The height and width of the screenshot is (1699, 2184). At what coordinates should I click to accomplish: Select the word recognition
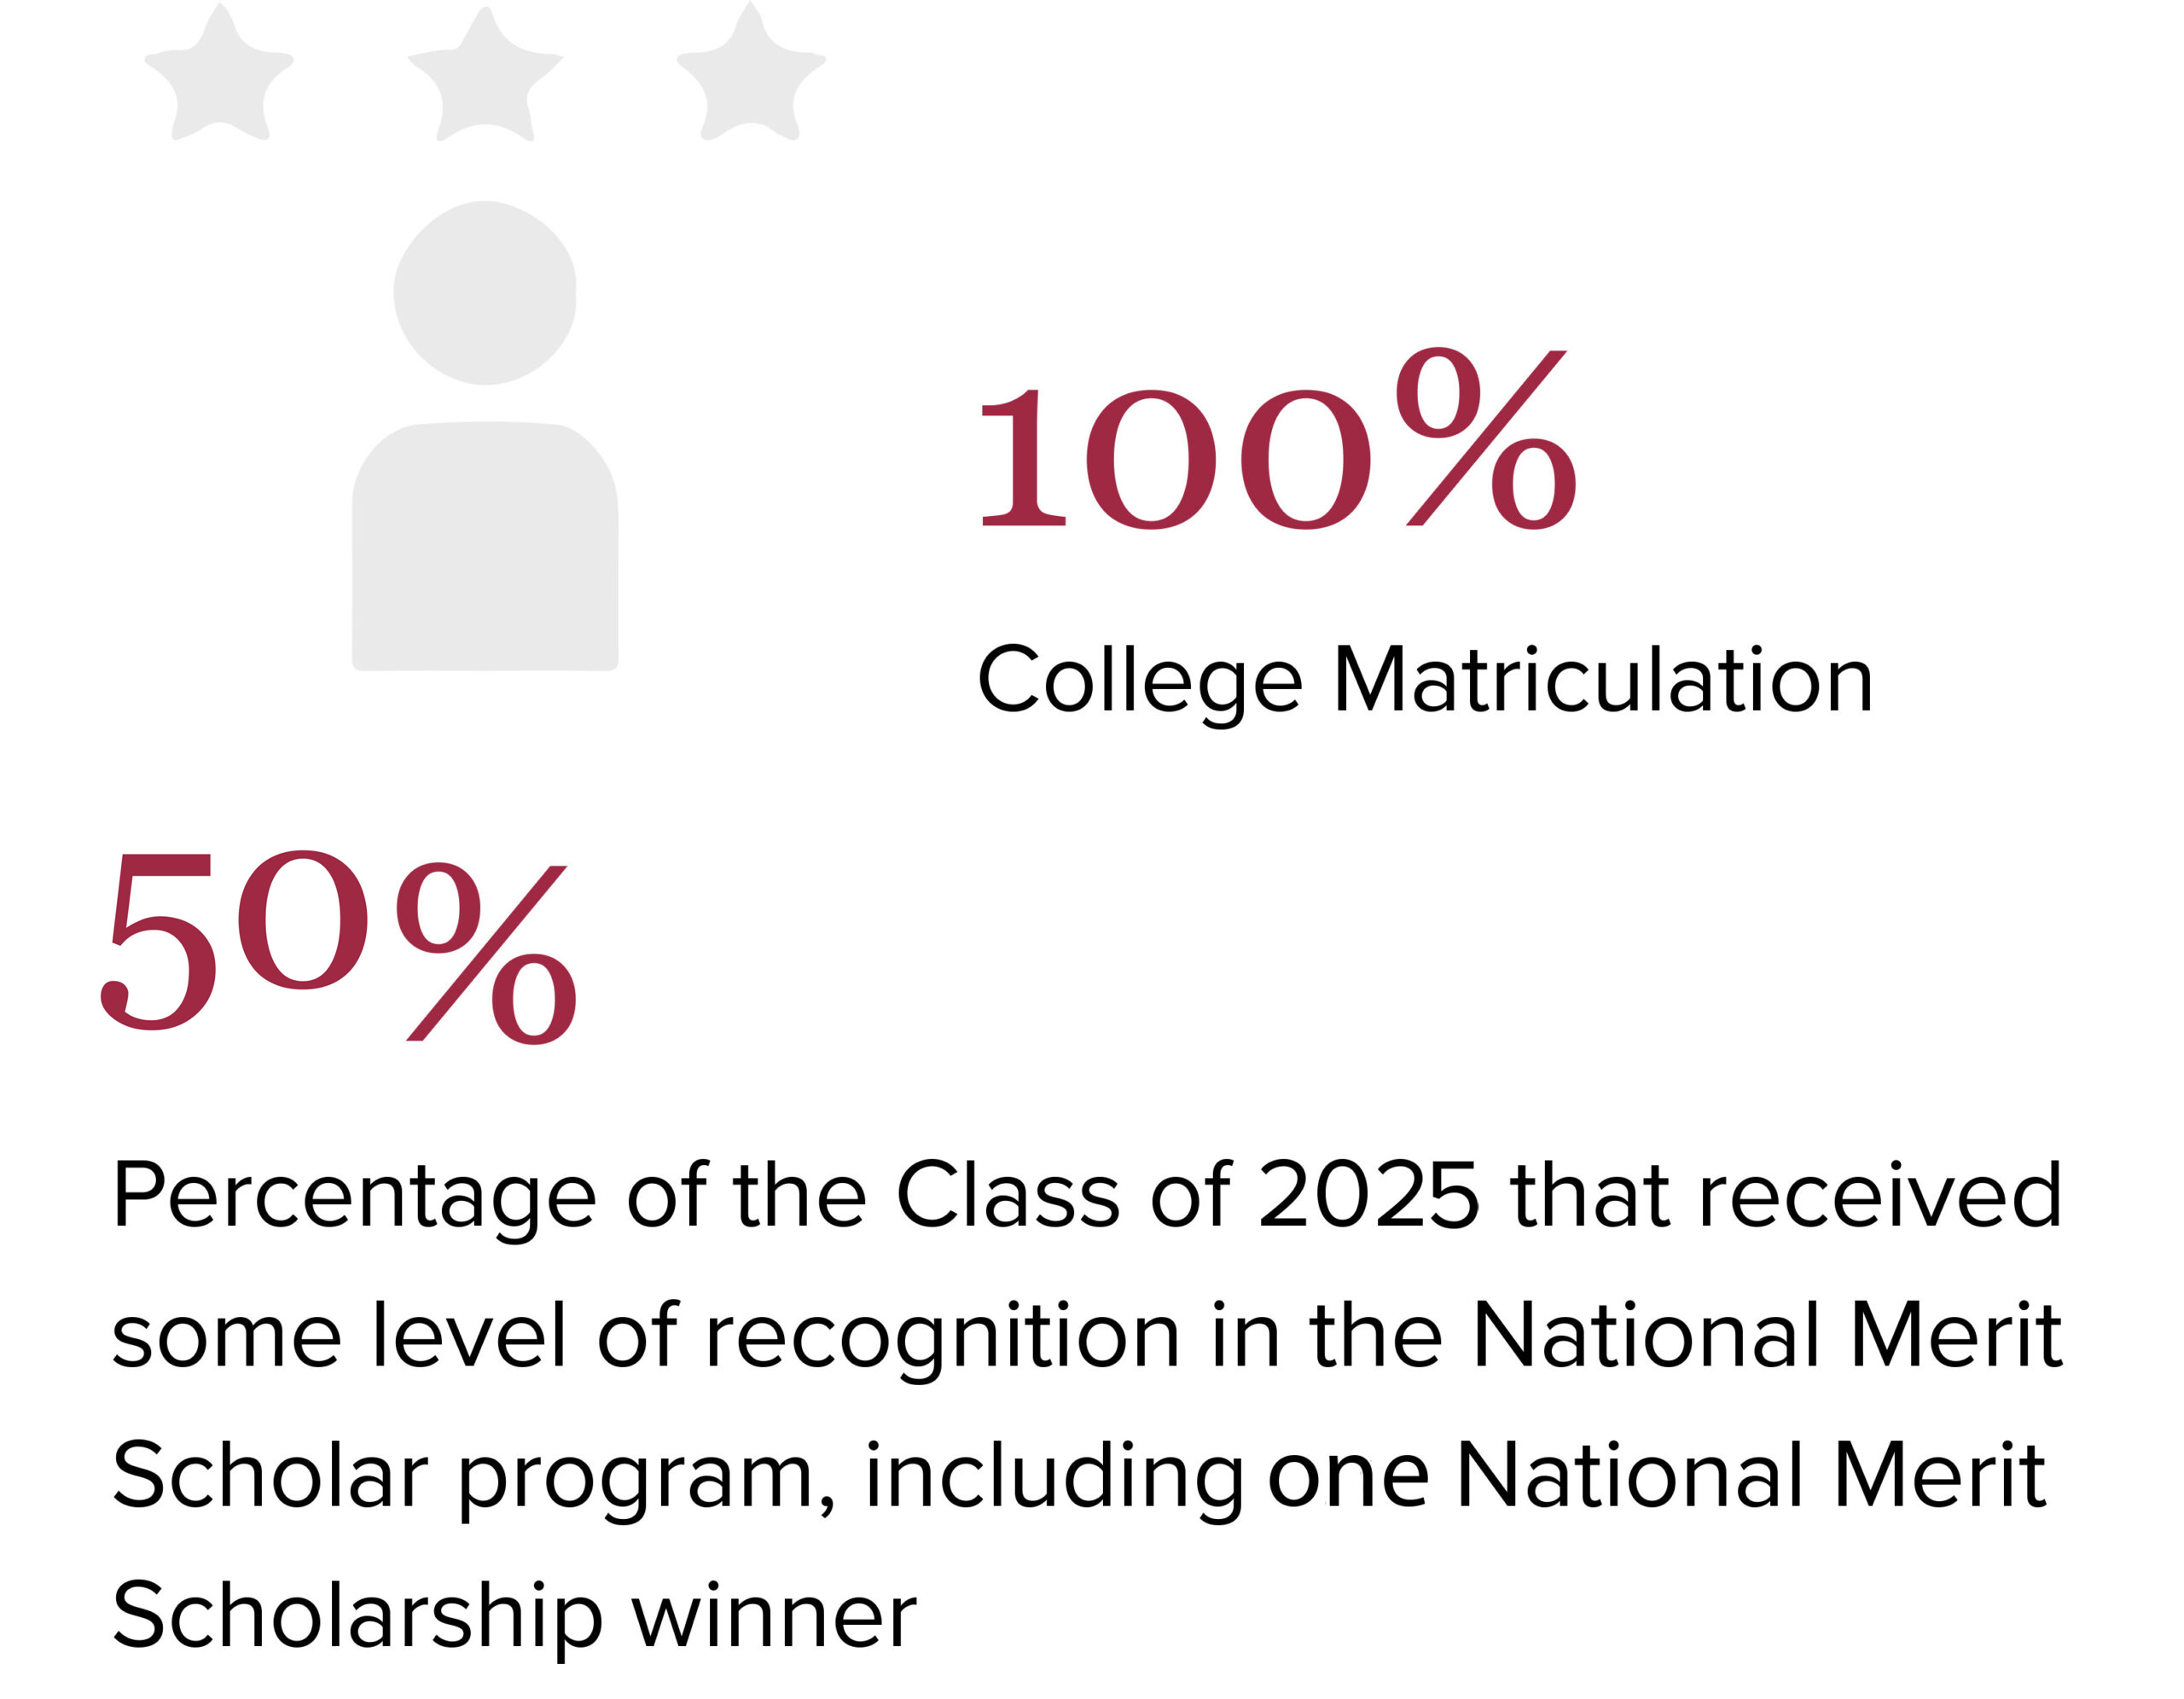[x=943, y=1339]
